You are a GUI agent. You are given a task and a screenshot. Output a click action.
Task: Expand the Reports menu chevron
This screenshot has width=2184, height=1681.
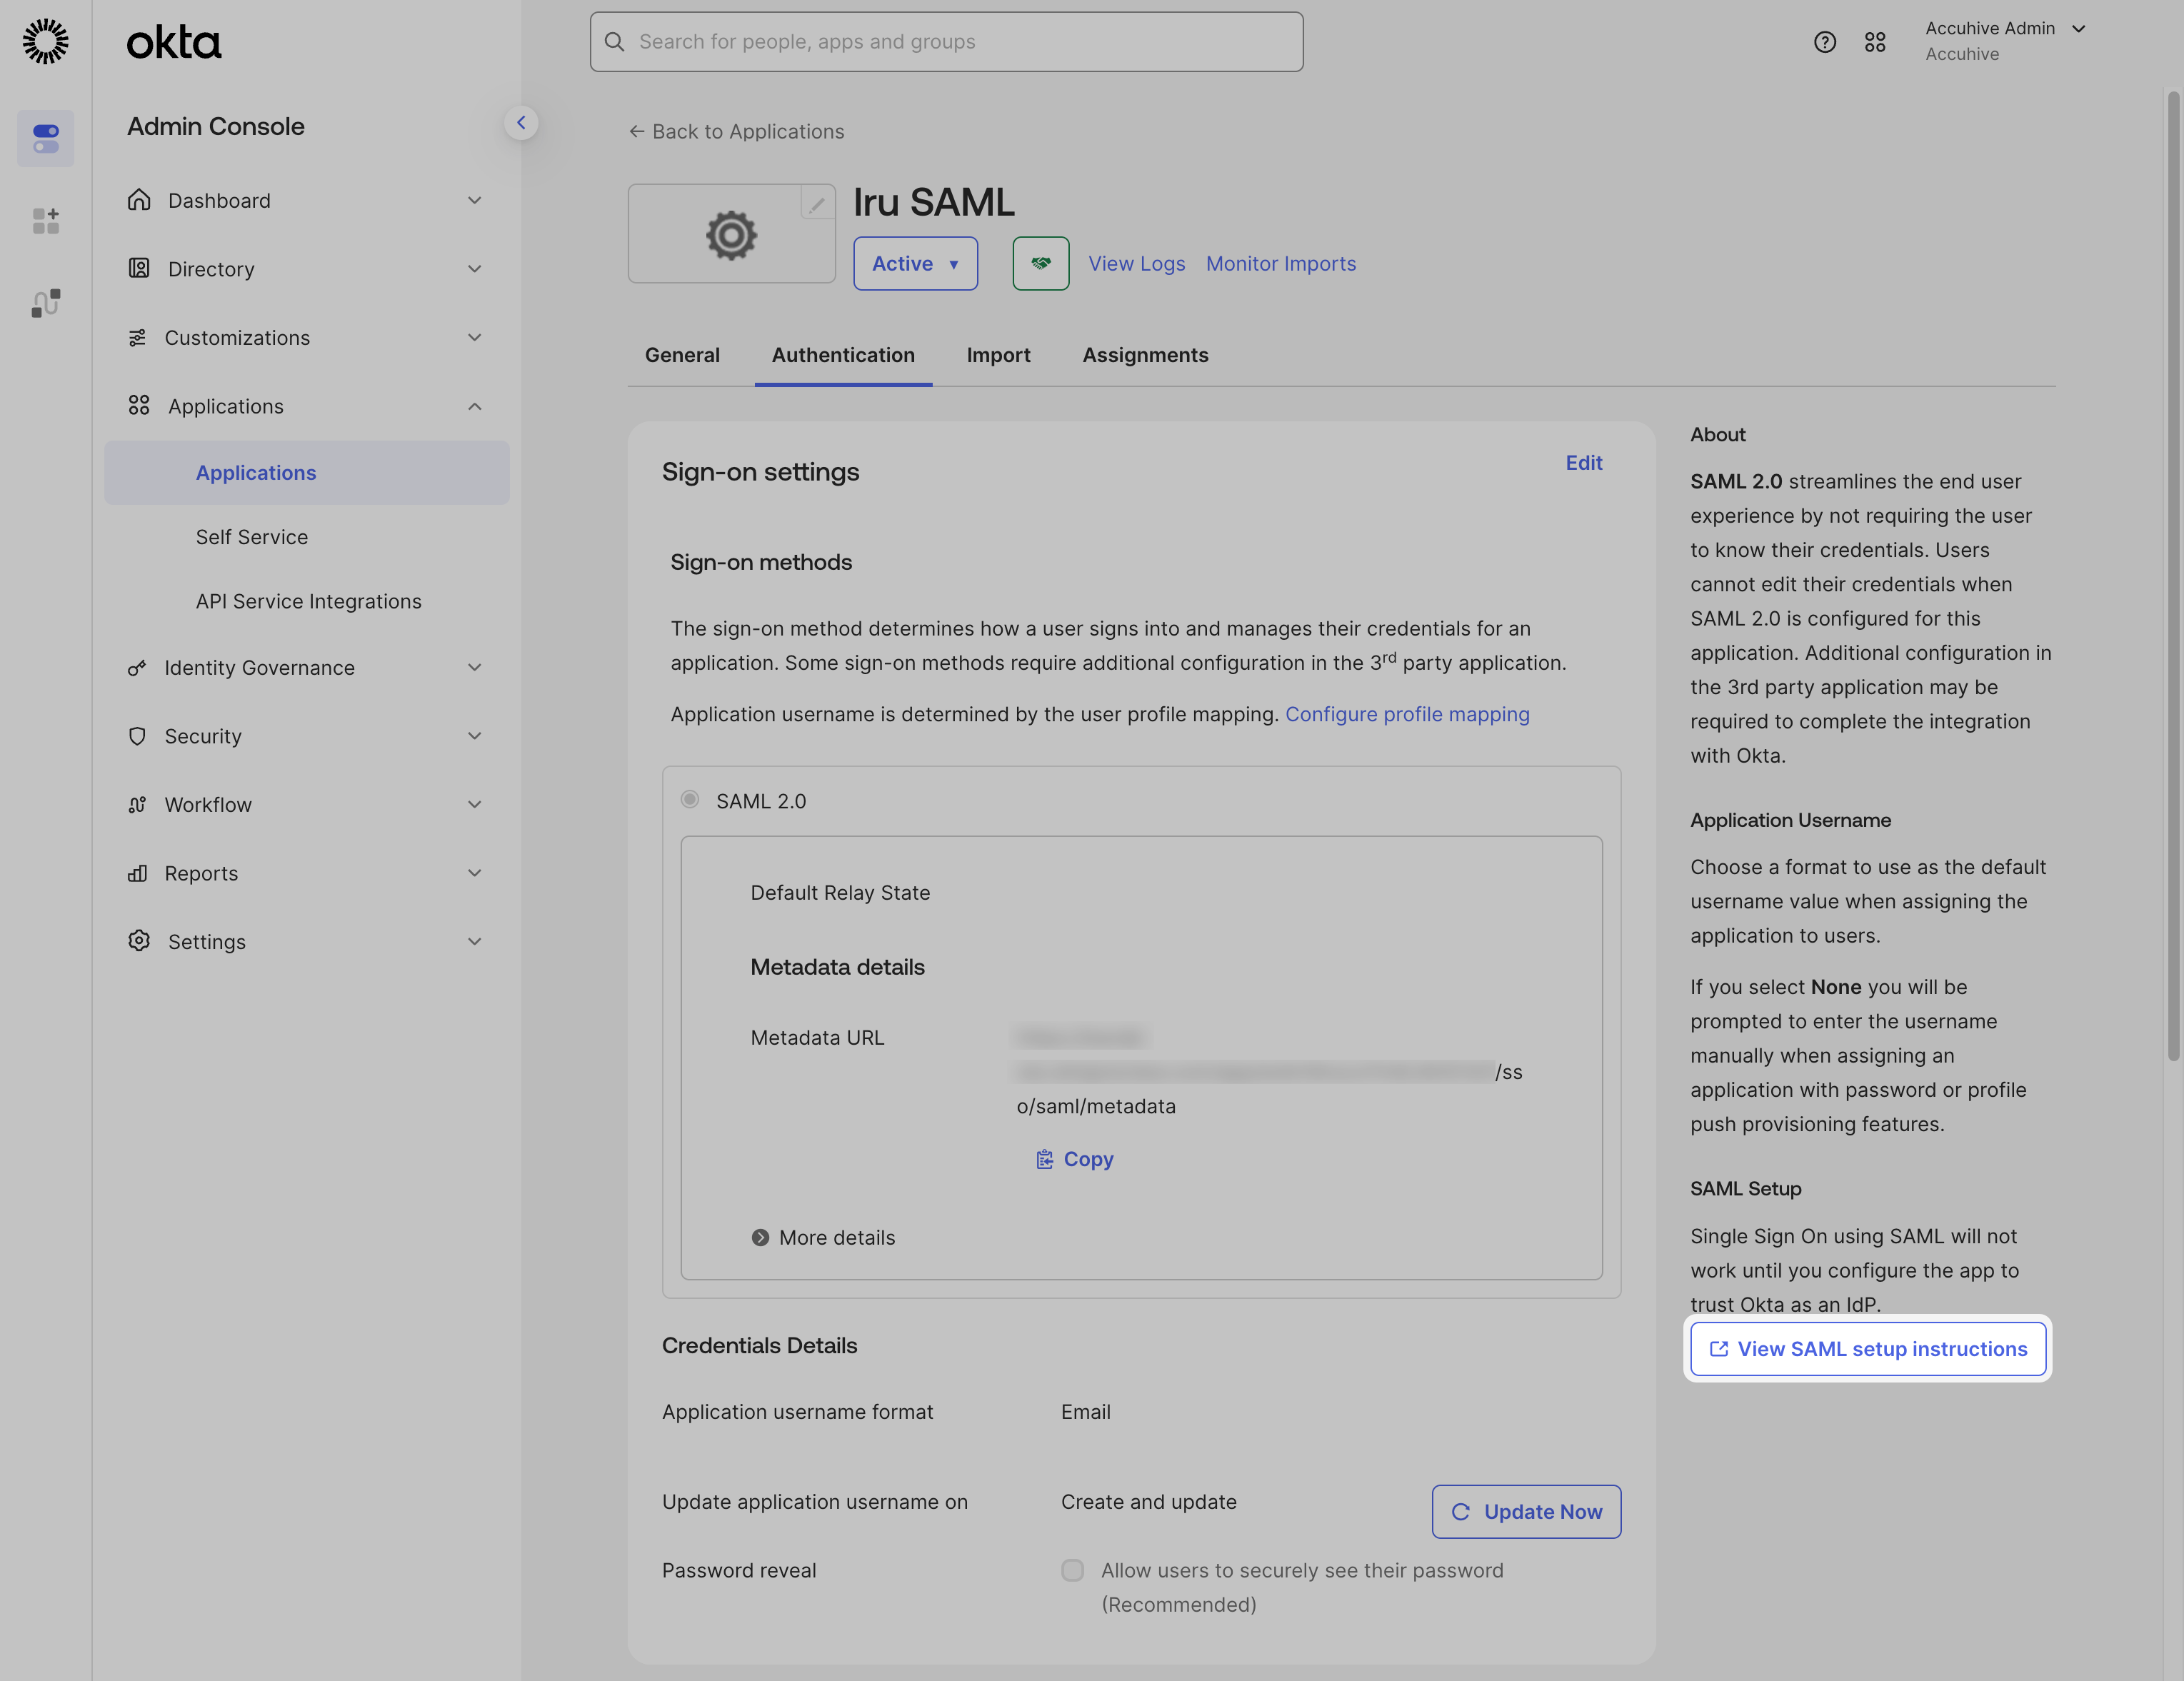point(475,873)
